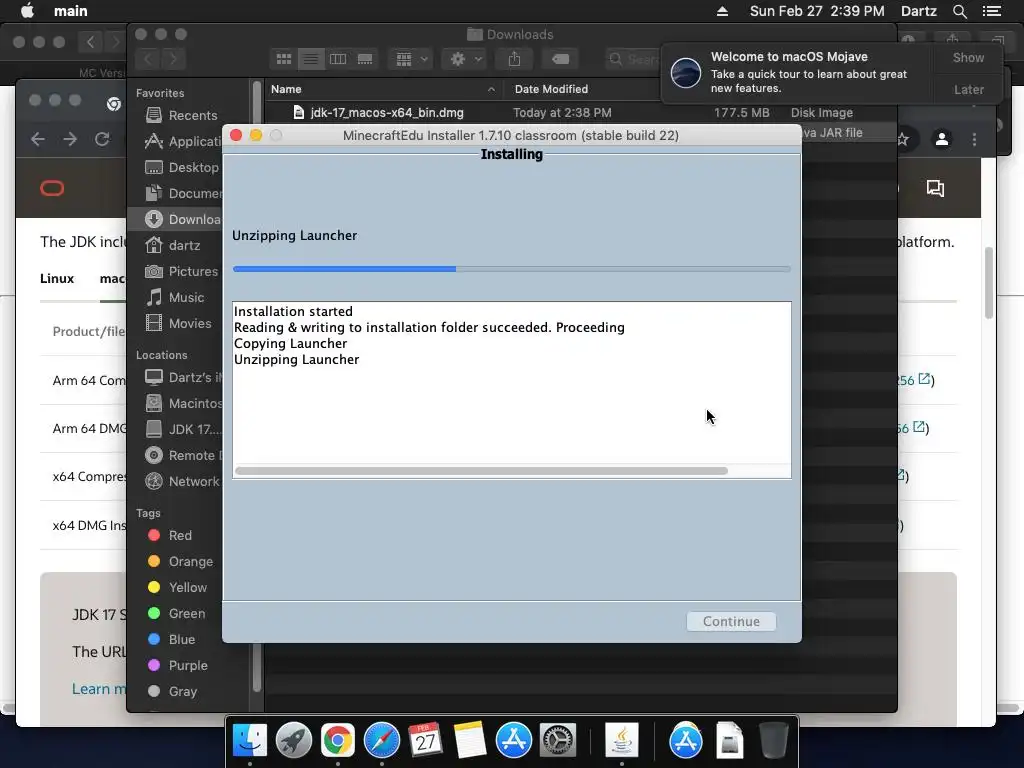Click the installation progress bar
Screen dimensions: 1024x768
[x=511, y=268]
